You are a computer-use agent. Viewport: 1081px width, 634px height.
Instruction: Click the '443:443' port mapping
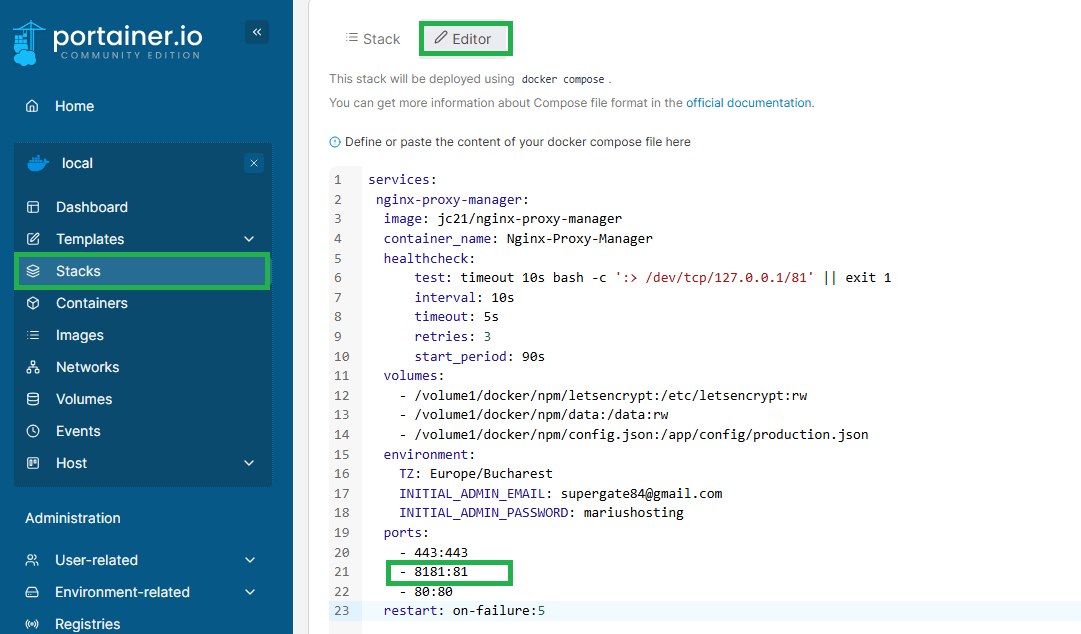pyautogui.click(x=441, y=553)
